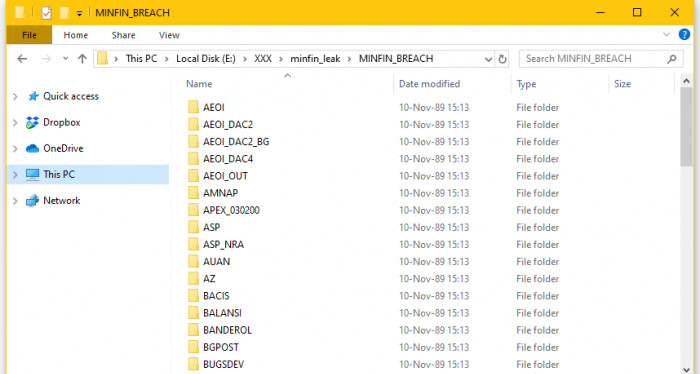Select the BACIS folder icon

pyautogui.click(x=193, y=295)
